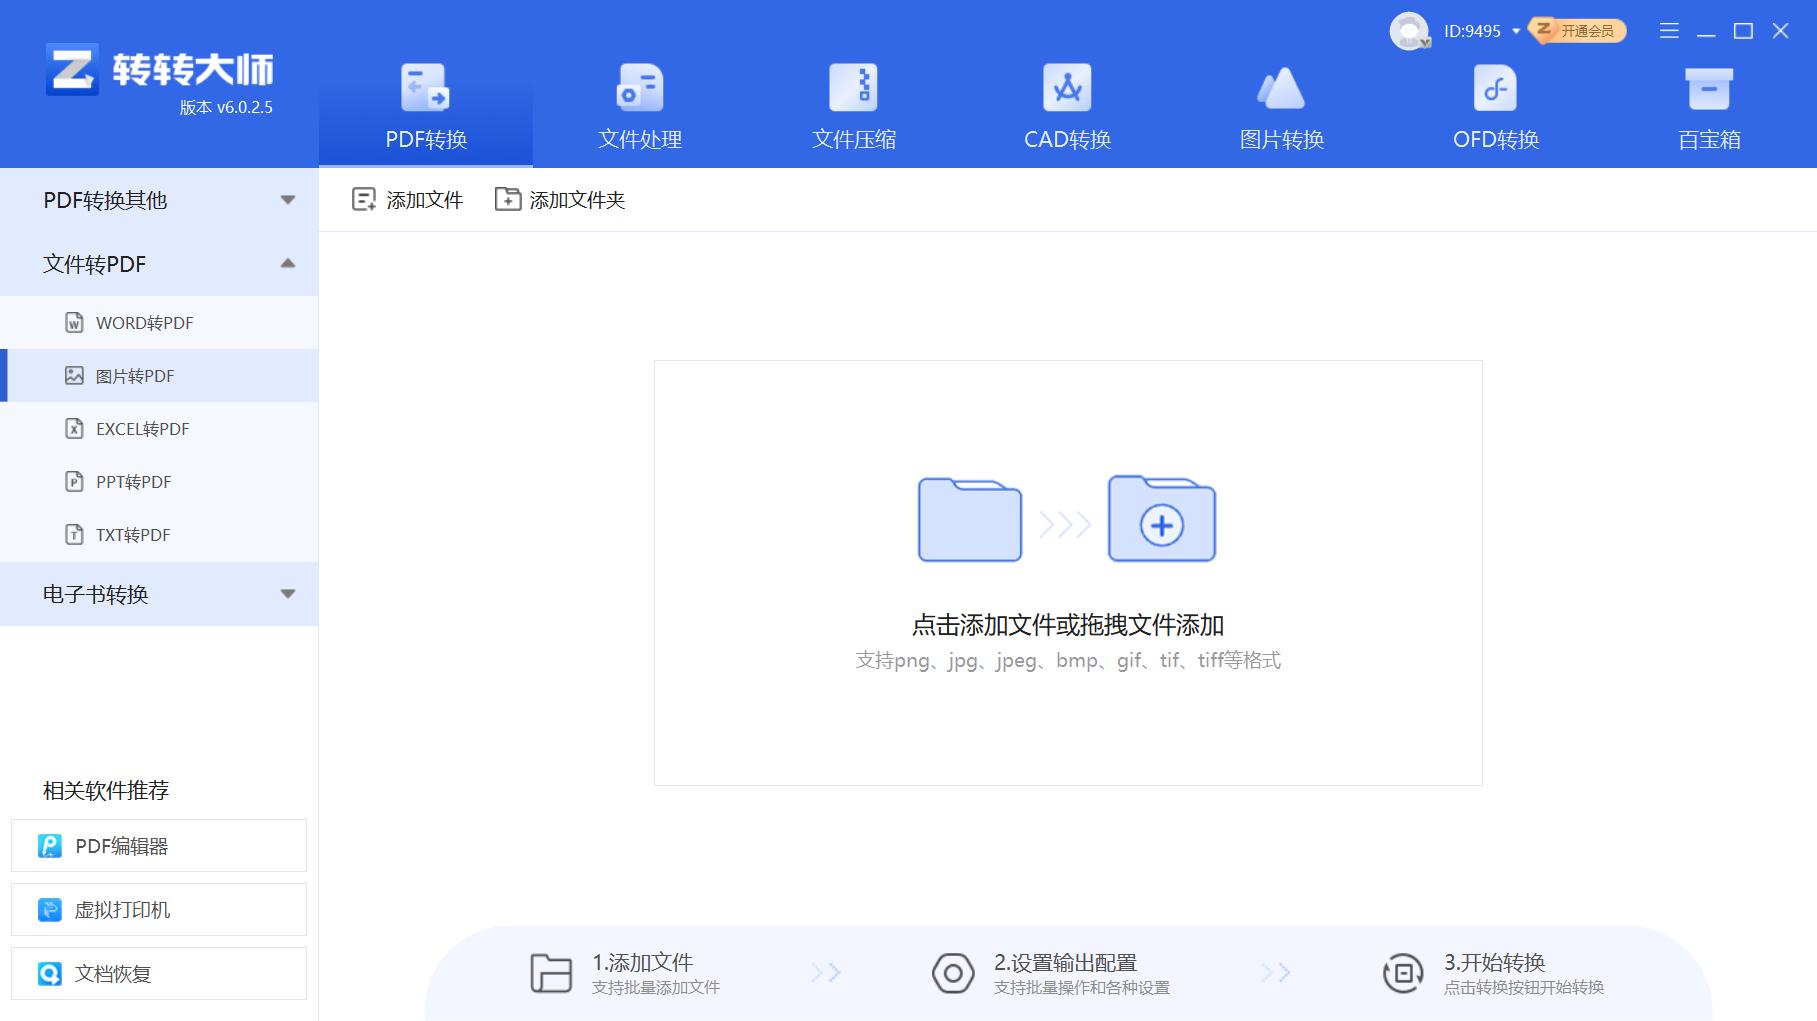
Task: Click the 开通会员 membership button
Action: [x=1578, y=31]
